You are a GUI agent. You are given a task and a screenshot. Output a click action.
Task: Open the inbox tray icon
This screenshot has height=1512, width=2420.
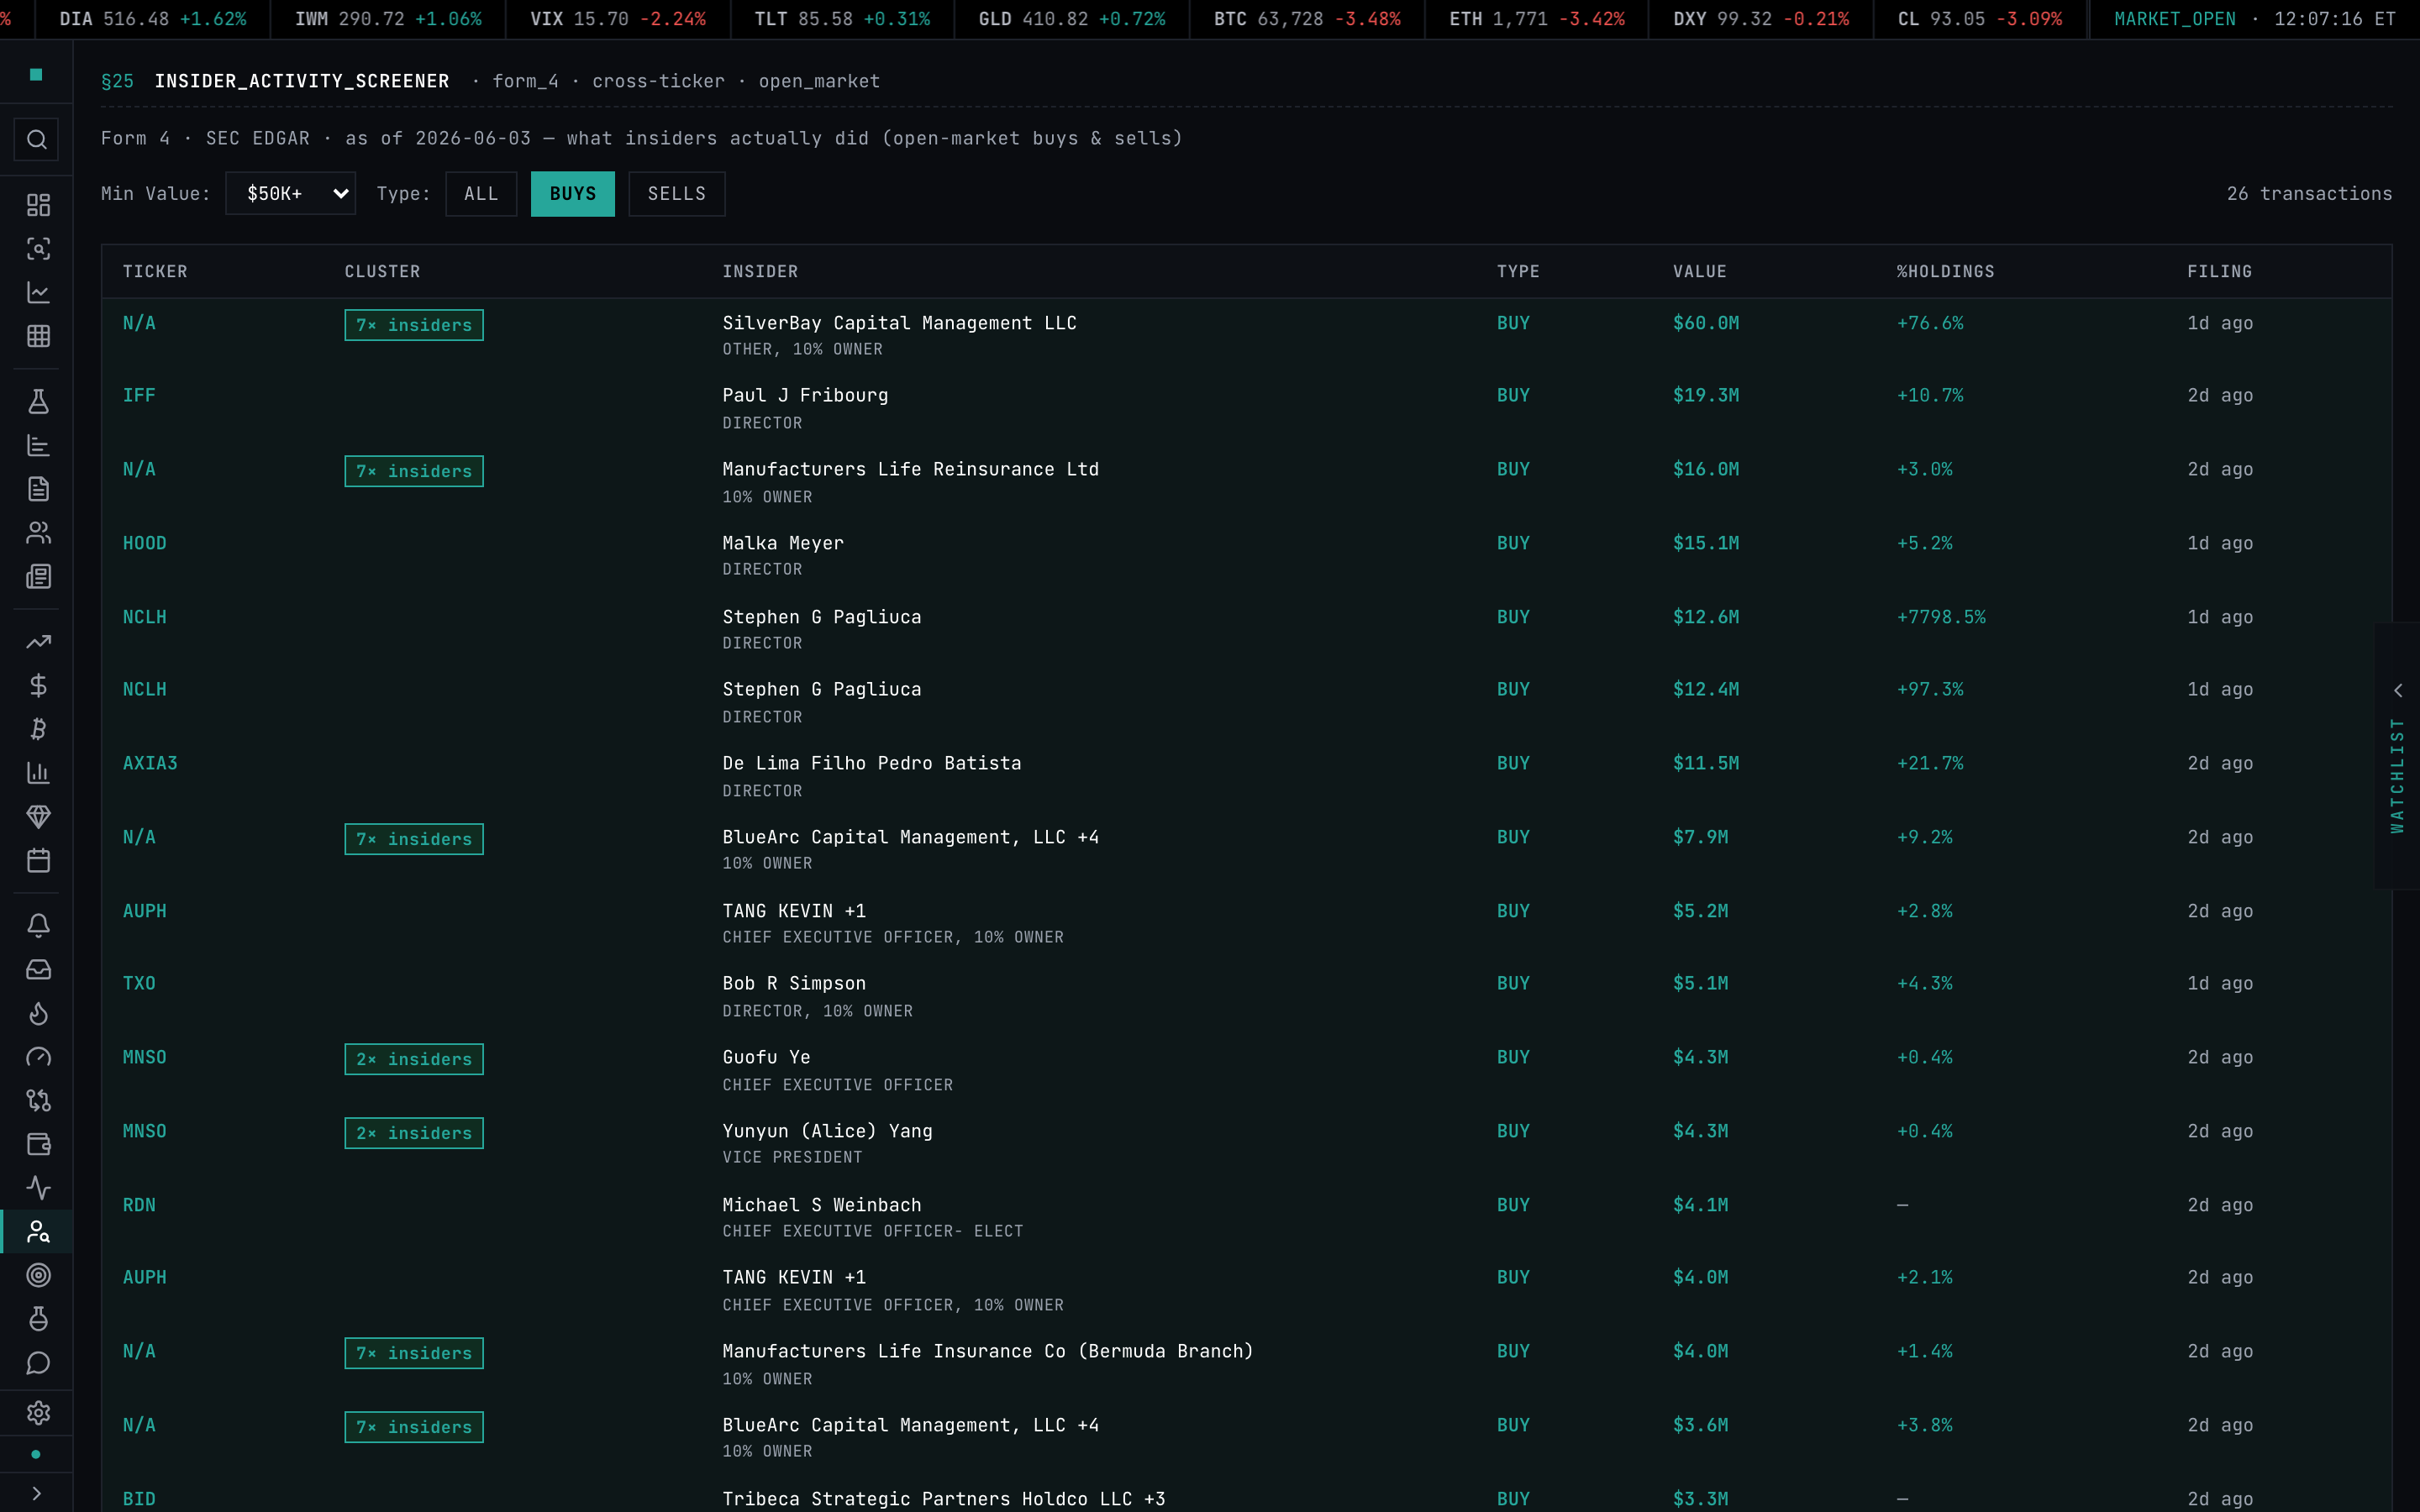coord(38,970)
